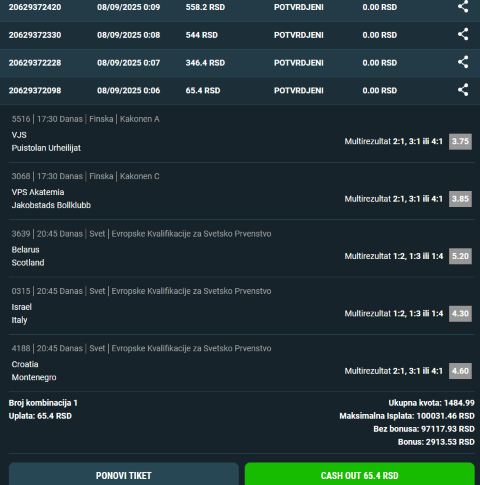Share ticket 20629372228
The image size is (480, 485).
463,62
